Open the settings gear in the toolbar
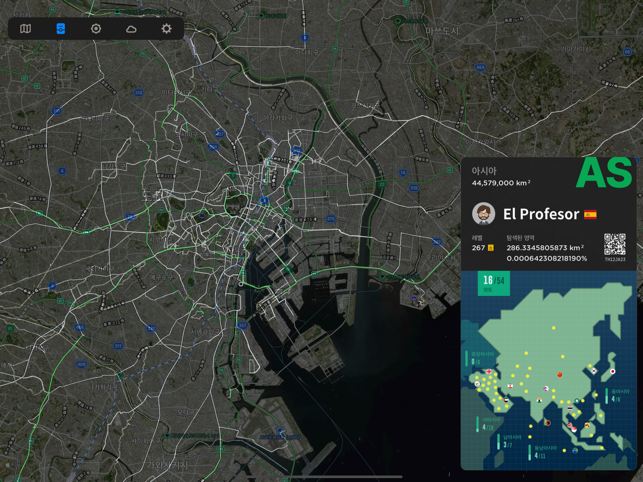Screen dimensions: 643x482 tap(166, 29)
